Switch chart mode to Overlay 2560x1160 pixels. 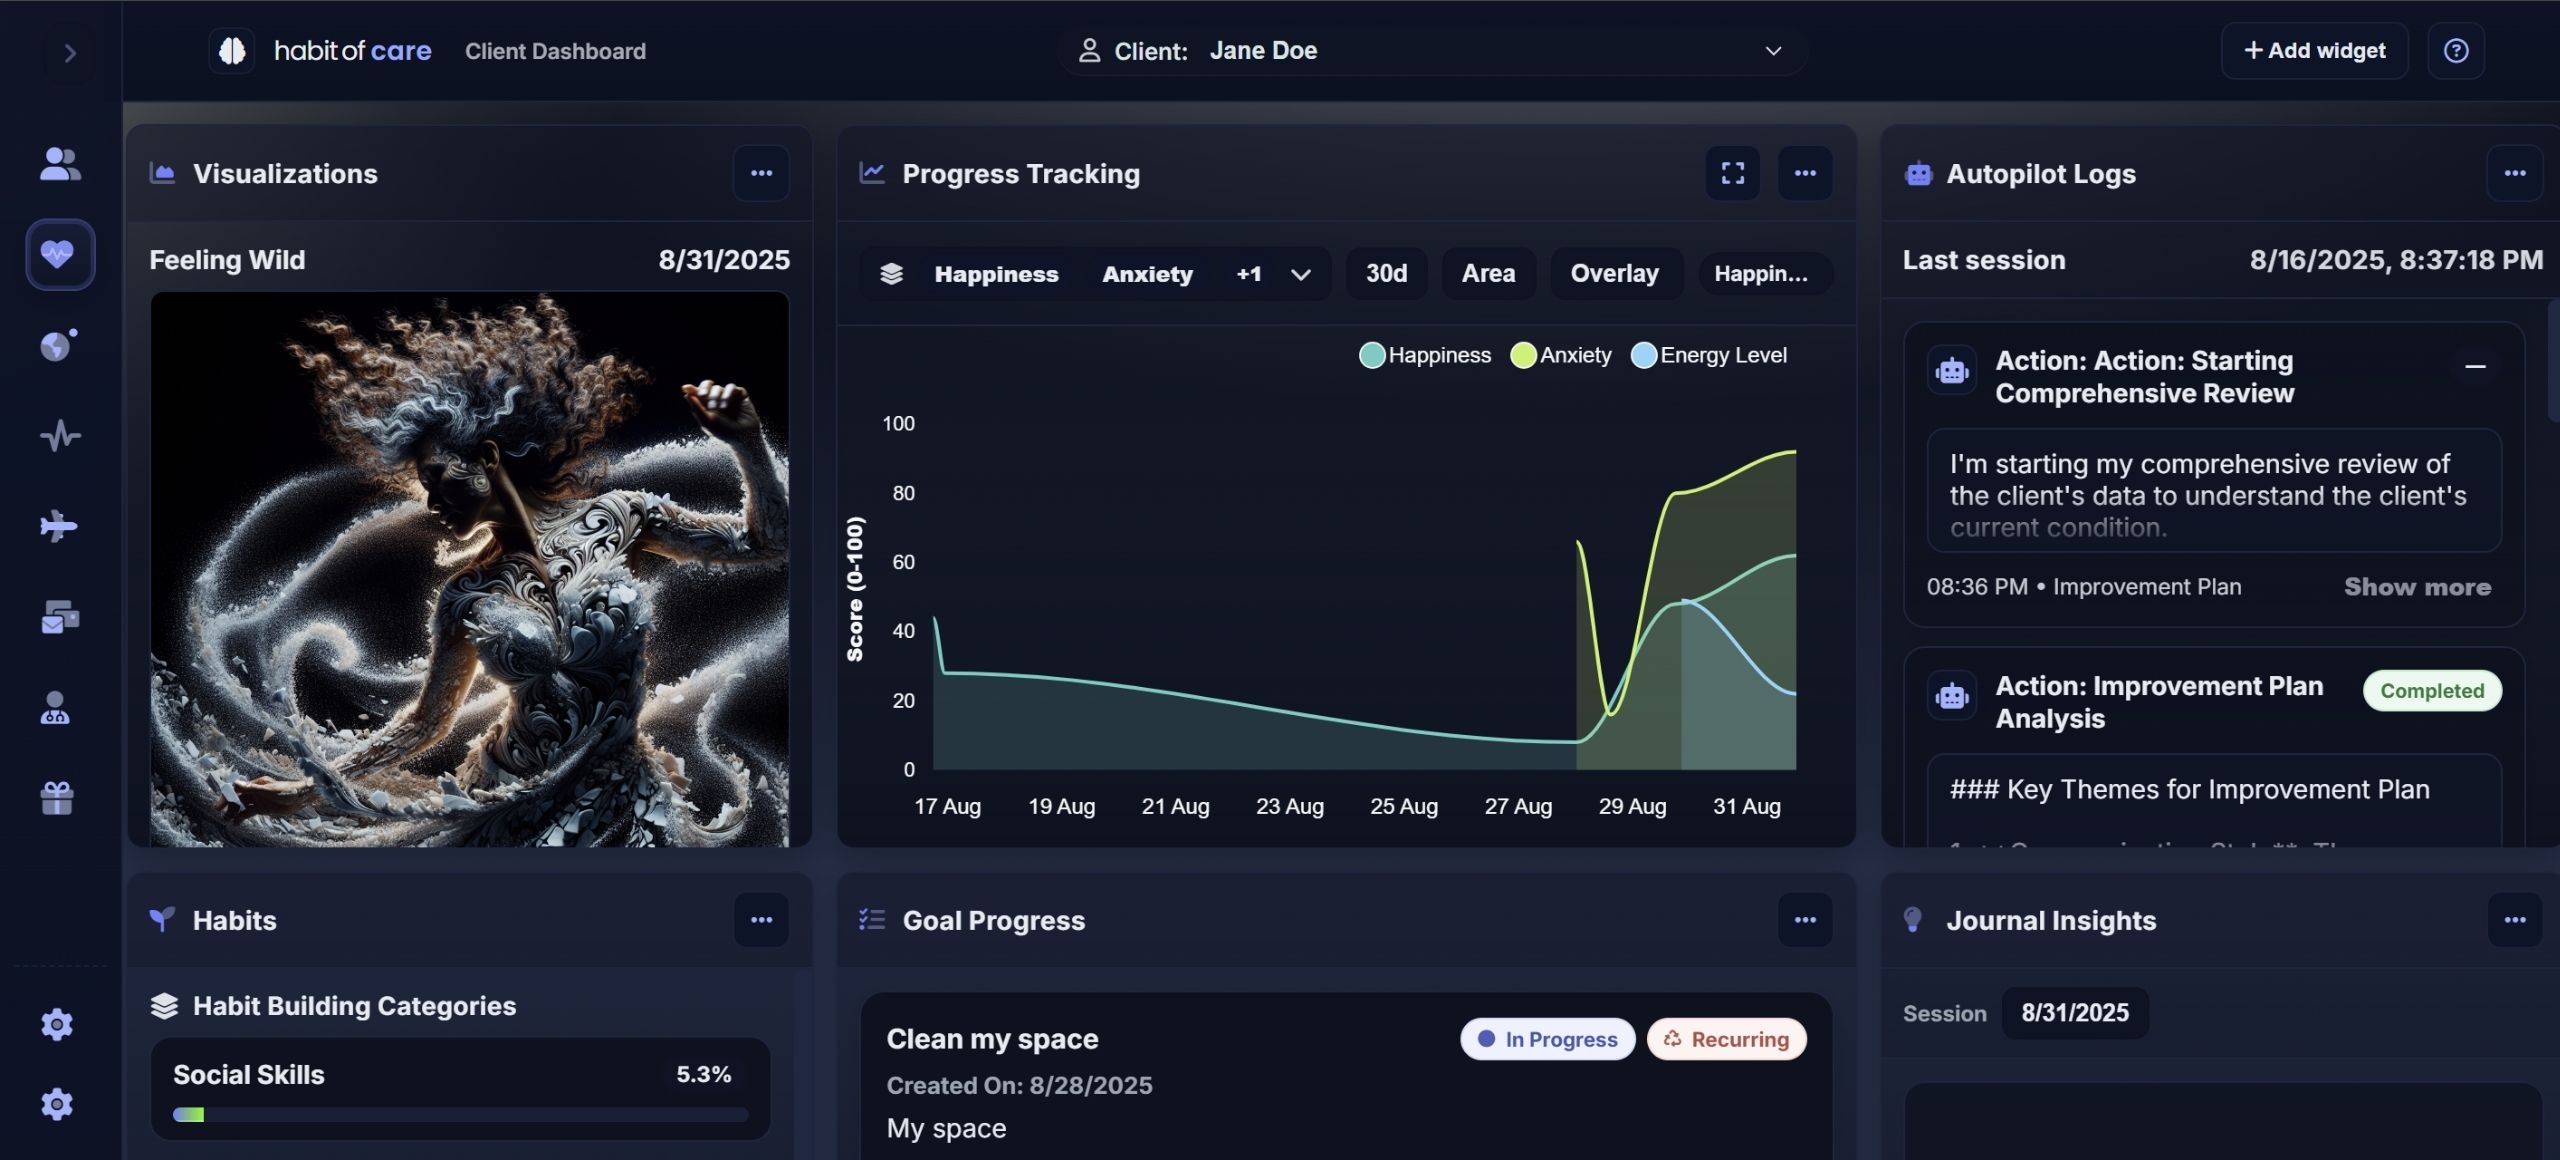(1614, 274)
